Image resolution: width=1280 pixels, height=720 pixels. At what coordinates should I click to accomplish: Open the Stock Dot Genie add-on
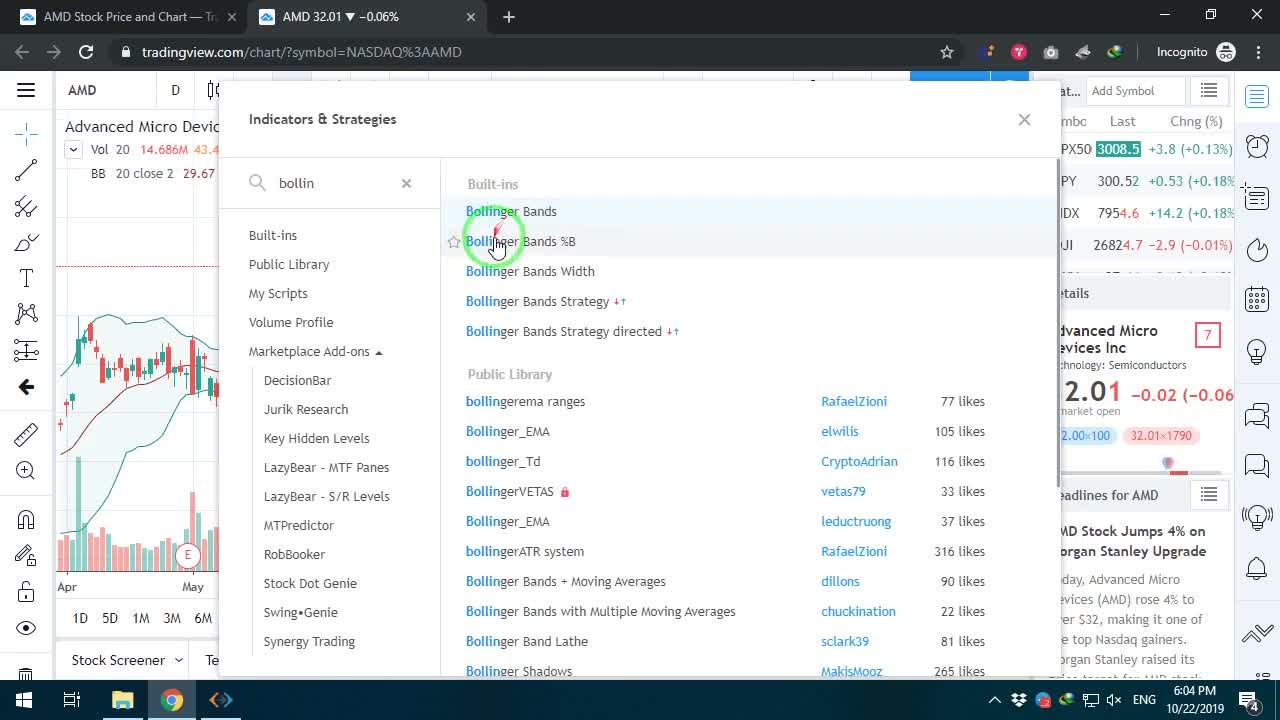pos(310,583)
